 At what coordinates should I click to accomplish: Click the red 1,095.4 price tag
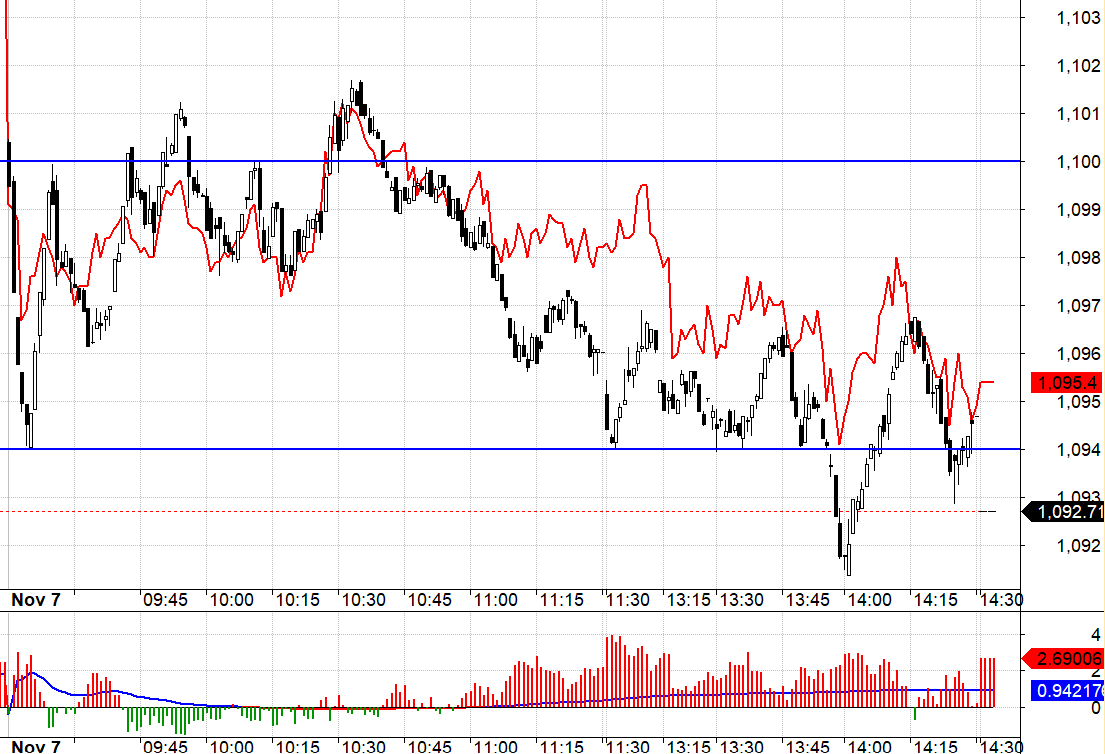(1066, 382)
